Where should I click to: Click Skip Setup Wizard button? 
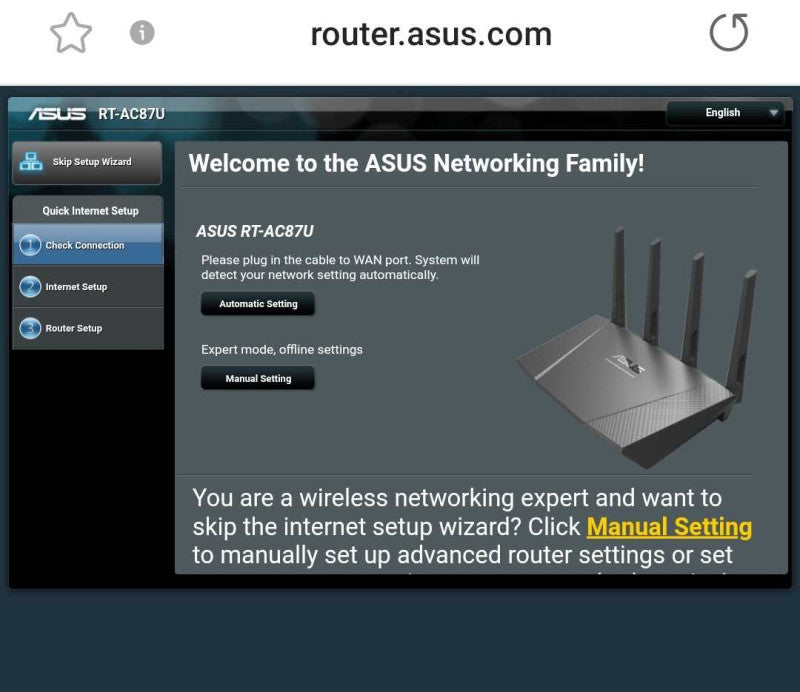pos(87,162)
